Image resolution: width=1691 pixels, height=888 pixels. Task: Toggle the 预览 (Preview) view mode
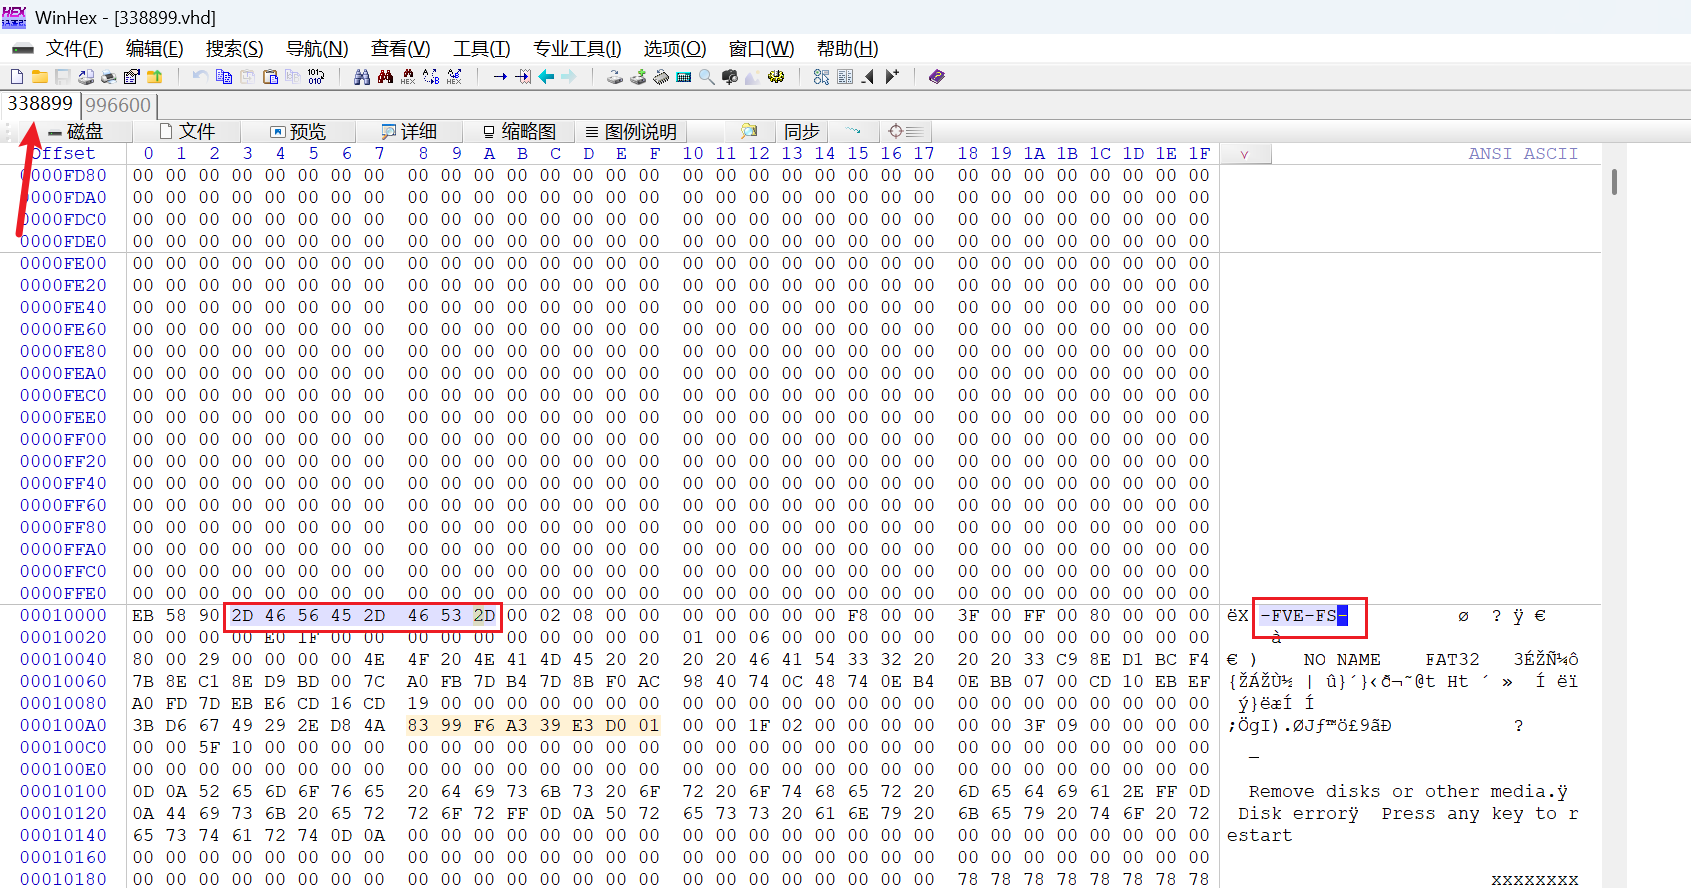pos(298,132)
